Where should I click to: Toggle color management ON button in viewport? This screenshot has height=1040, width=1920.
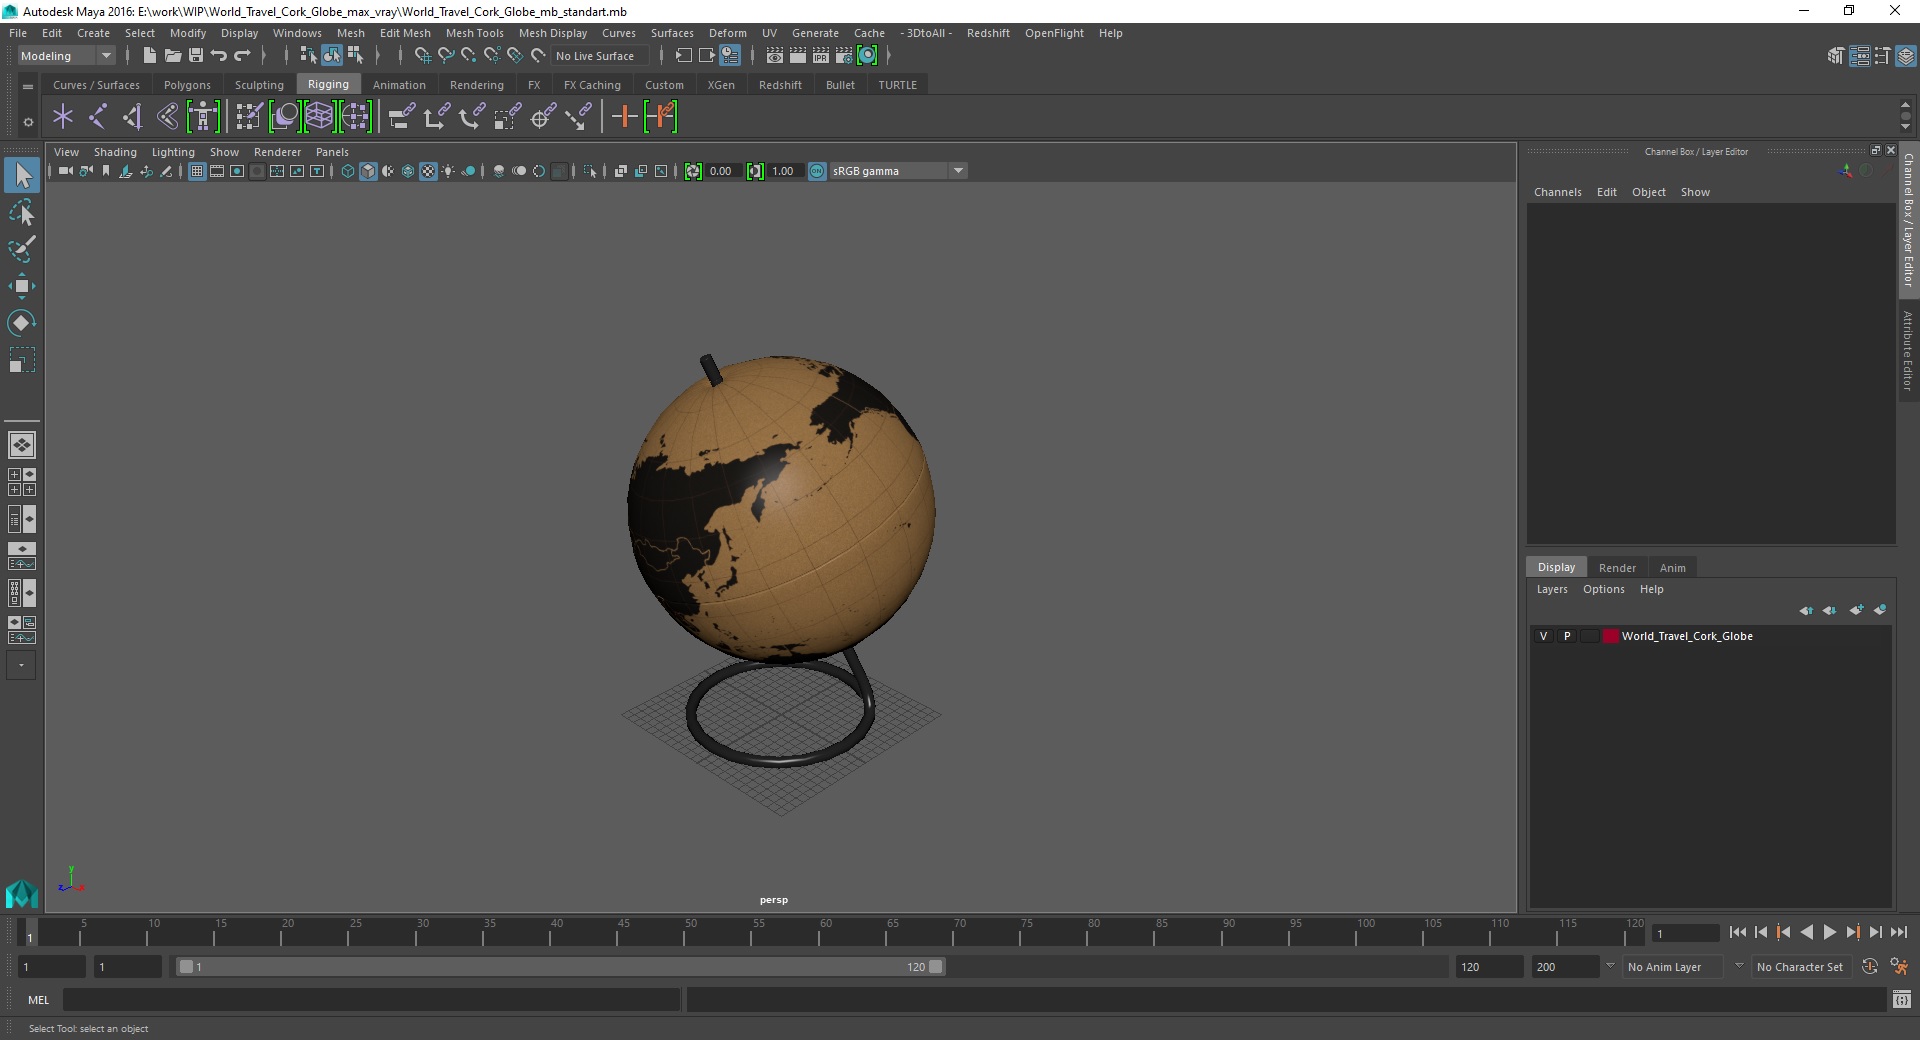[x=817, y=171]
